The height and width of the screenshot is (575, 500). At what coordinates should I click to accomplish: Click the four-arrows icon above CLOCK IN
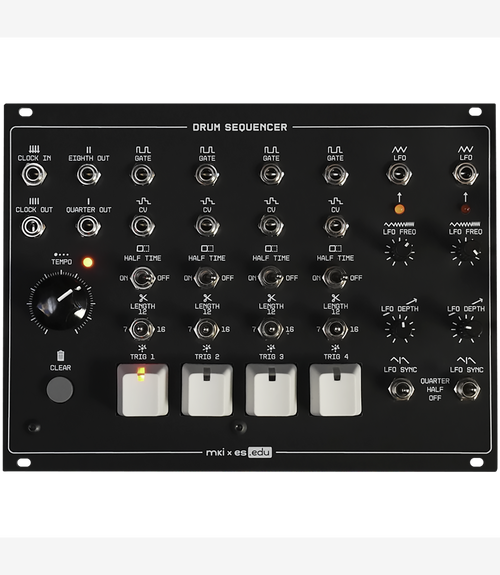coord(34,149)
